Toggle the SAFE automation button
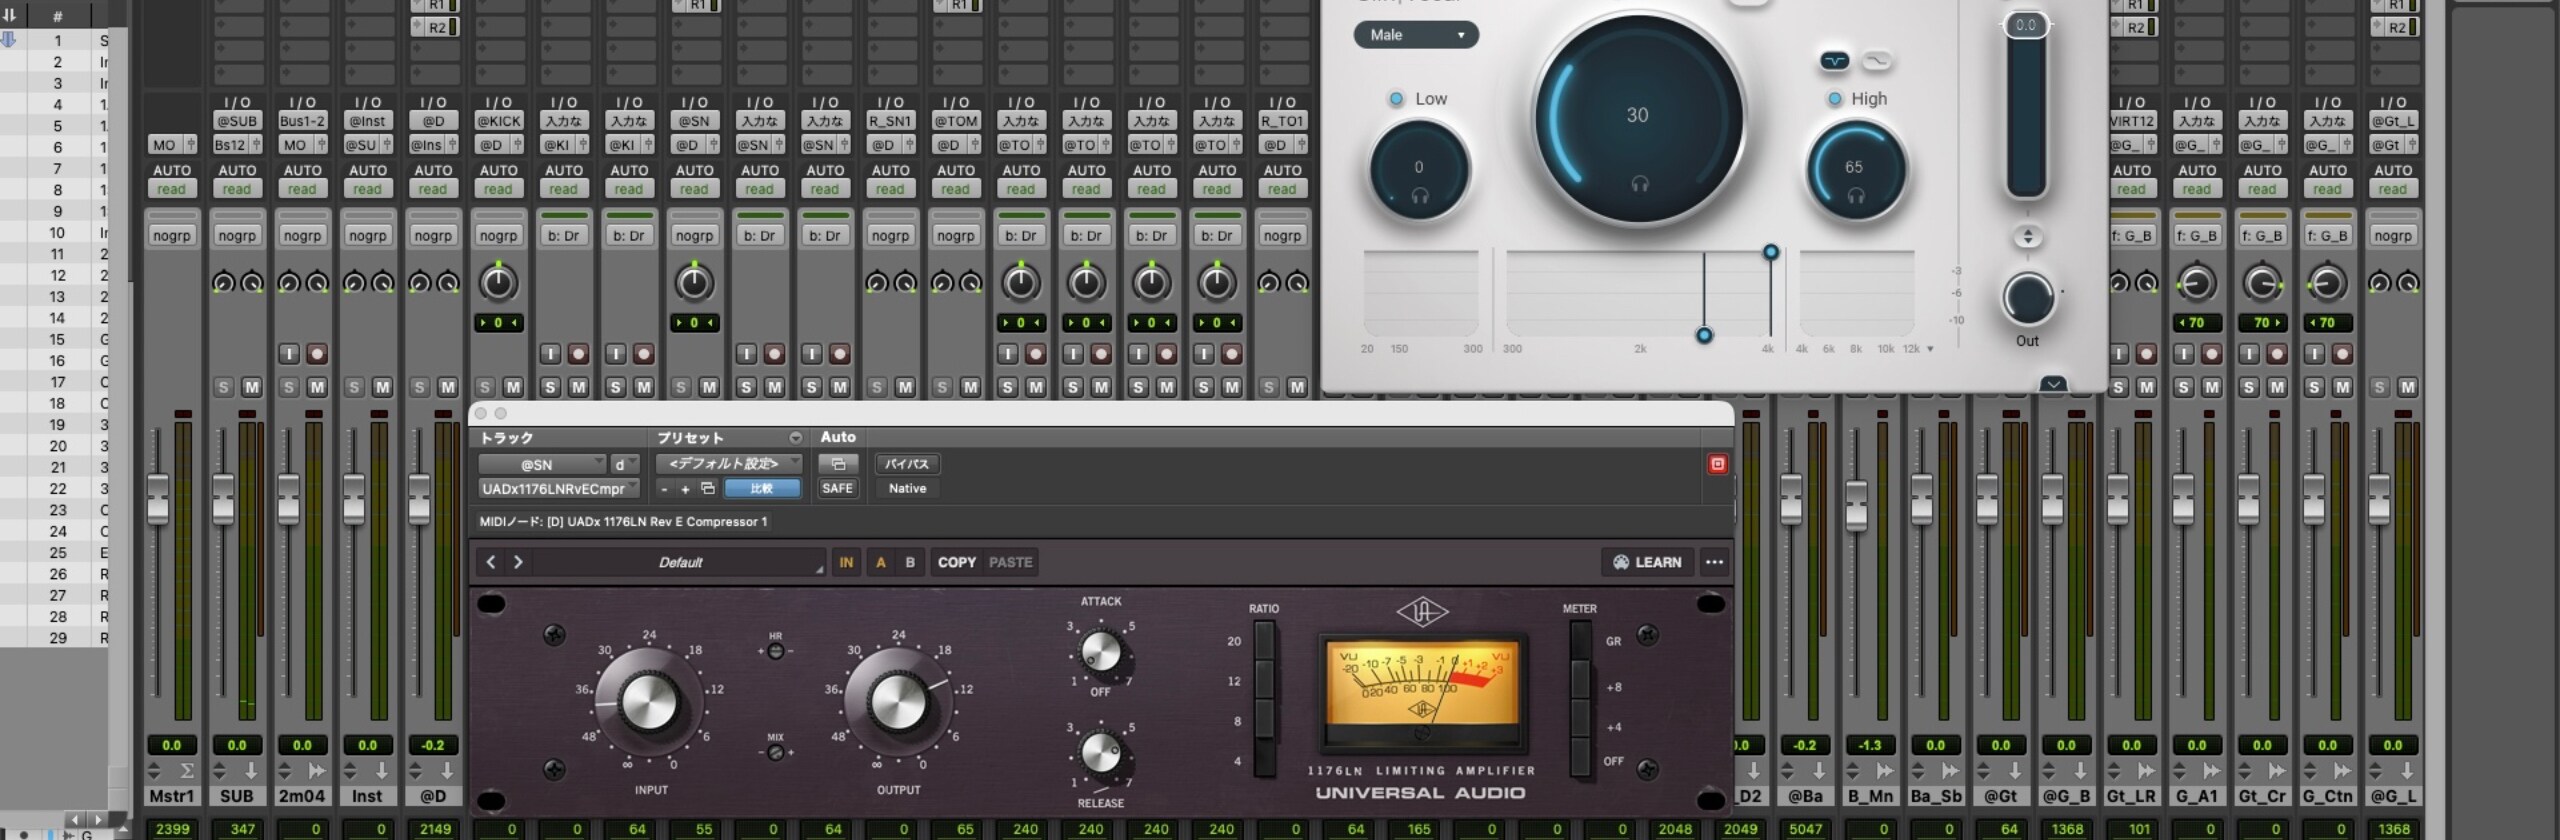Image resolution: width=2560 pixels, height=840 pixels. pyautogui.click(x=837, y=488)
